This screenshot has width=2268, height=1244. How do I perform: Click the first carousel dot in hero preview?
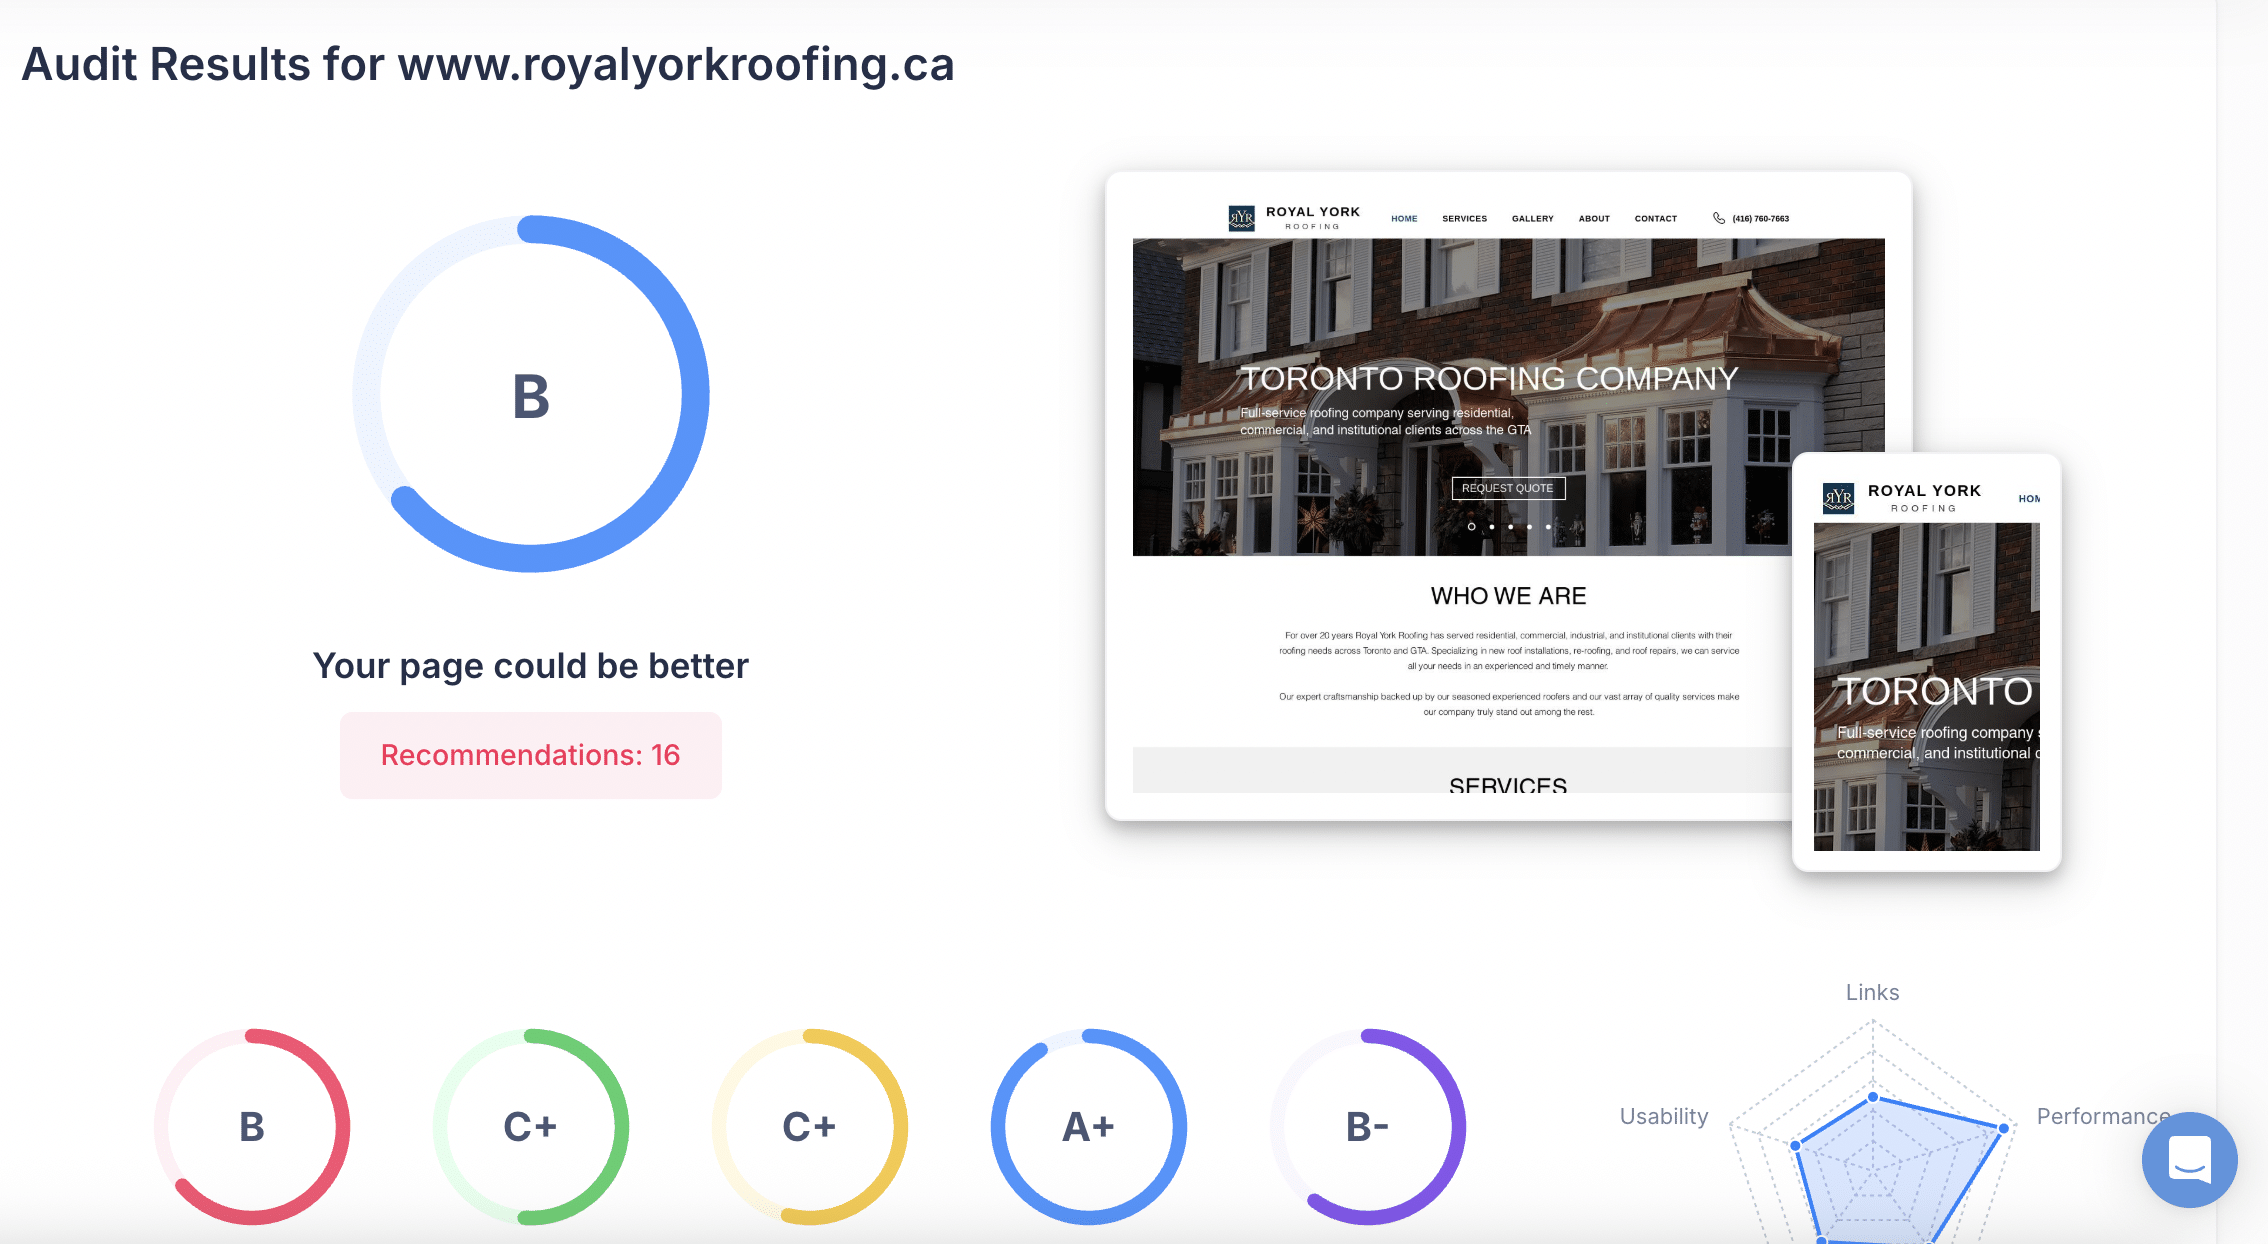pos(1471,526)
